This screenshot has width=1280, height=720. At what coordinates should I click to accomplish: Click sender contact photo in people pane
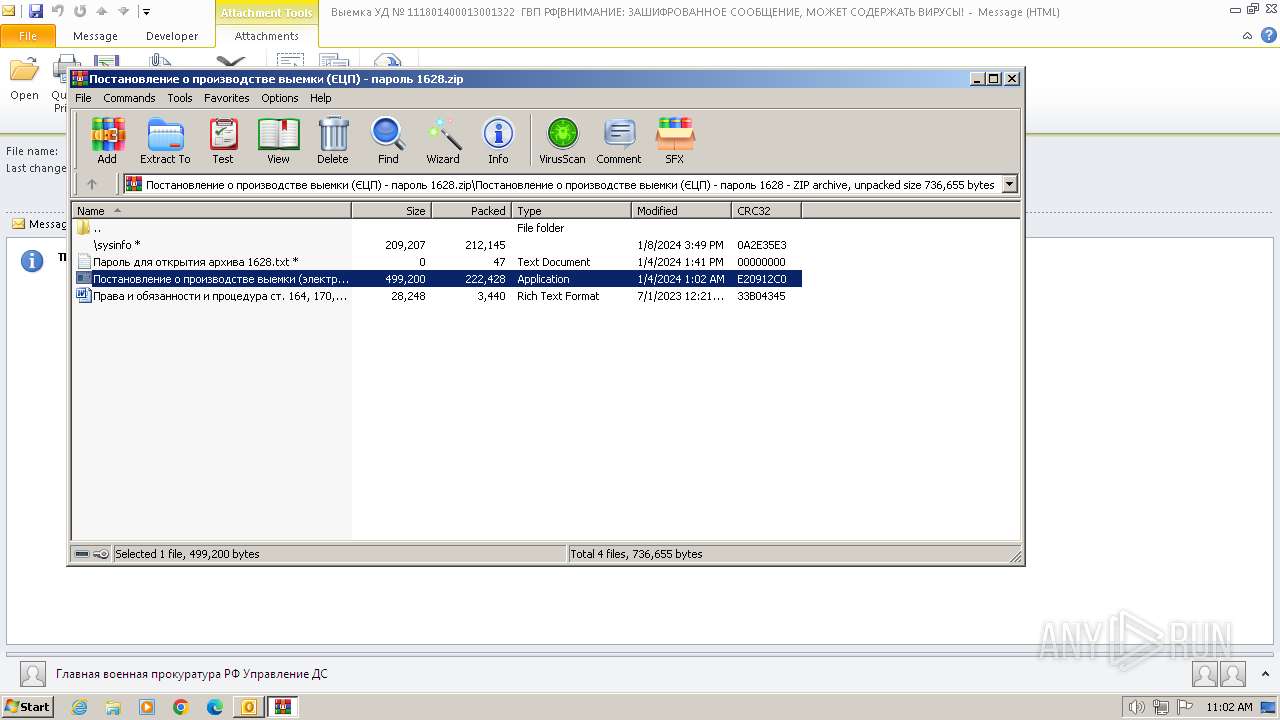coord(33,674)
